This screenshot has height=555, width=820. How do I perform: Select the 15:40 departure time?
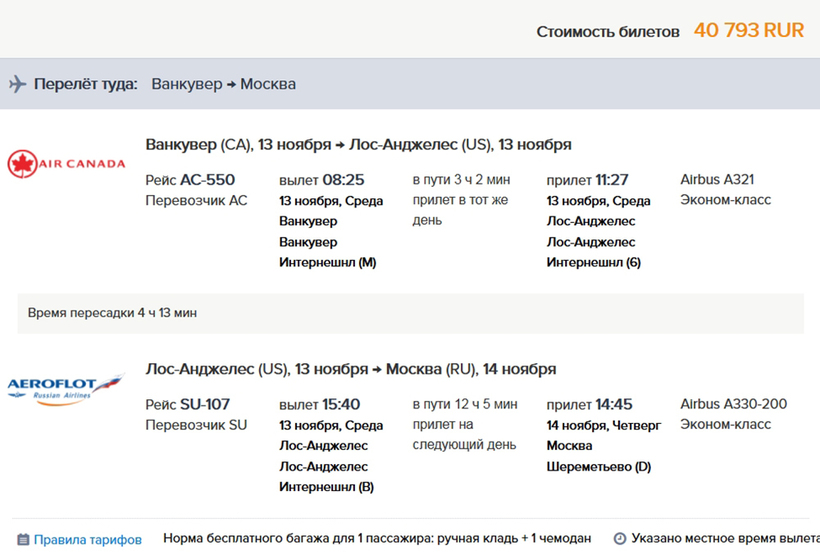click(341, 405)
